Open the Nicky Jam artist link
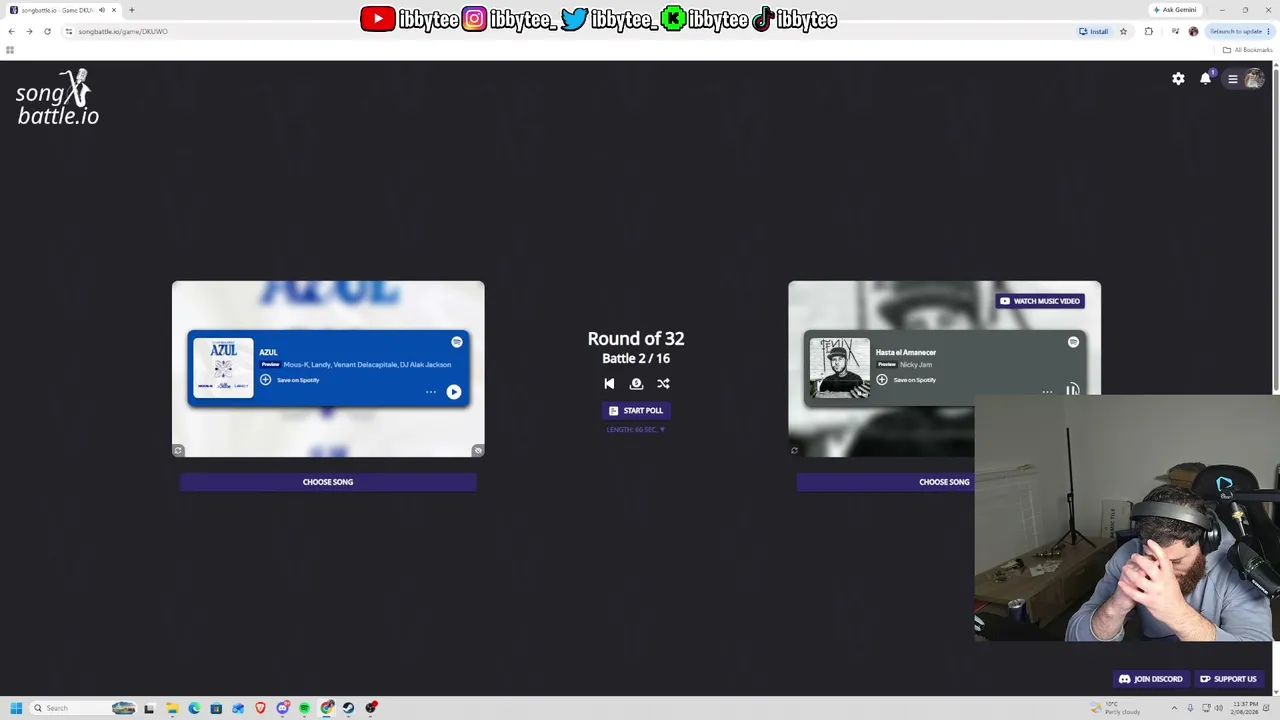Image resolution: width=1280 pixels, height=720 pixels. [916, 365]
